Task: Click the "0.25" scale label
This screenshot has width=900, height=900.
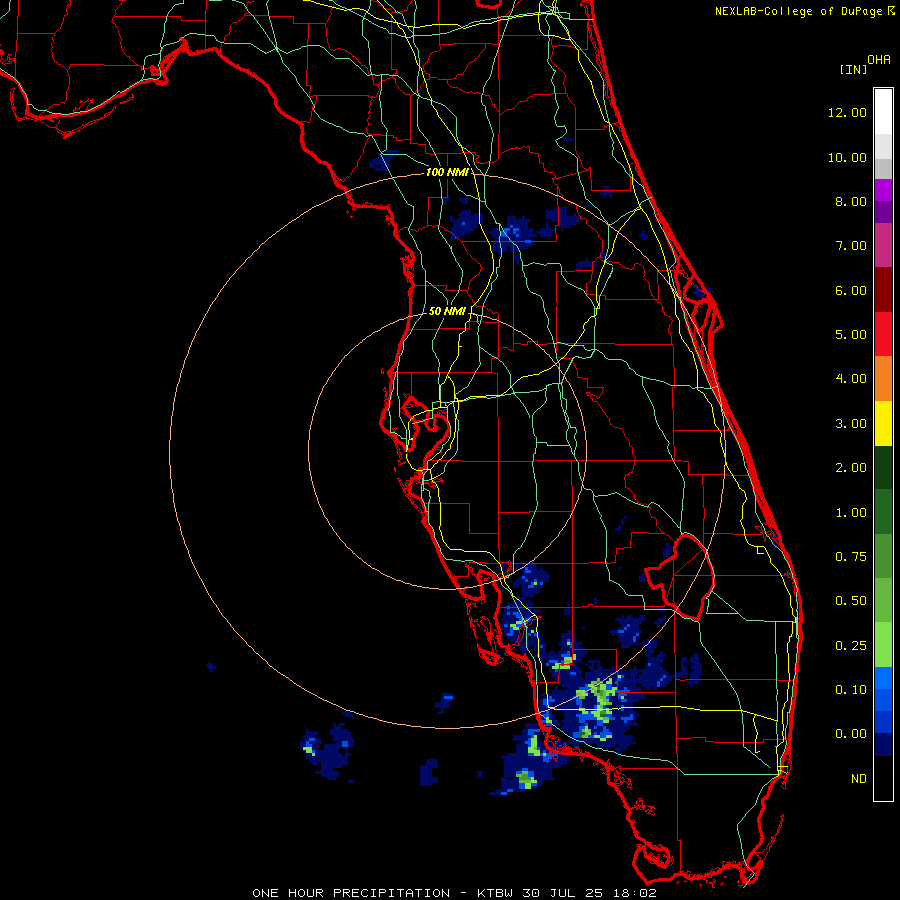Action: (x=851, y=646)
